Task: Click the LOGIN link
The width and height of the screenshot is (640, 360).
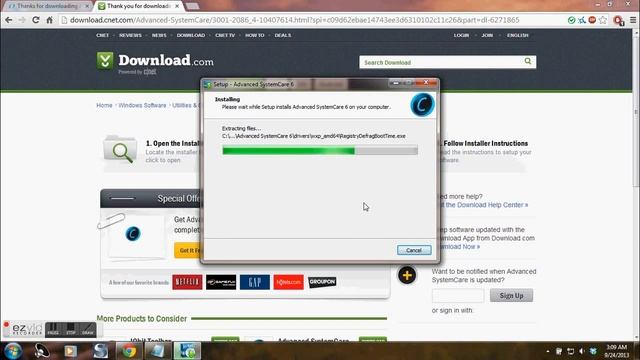Action: click(461, 36)
